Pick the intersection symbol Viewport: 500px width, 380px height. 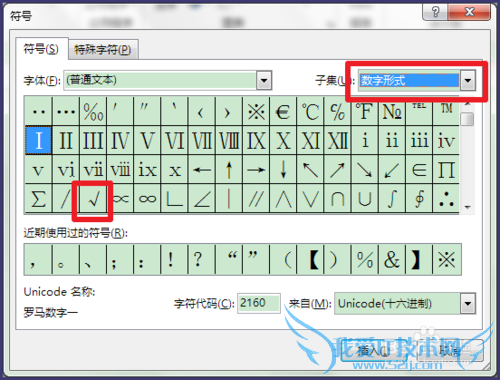337,199
